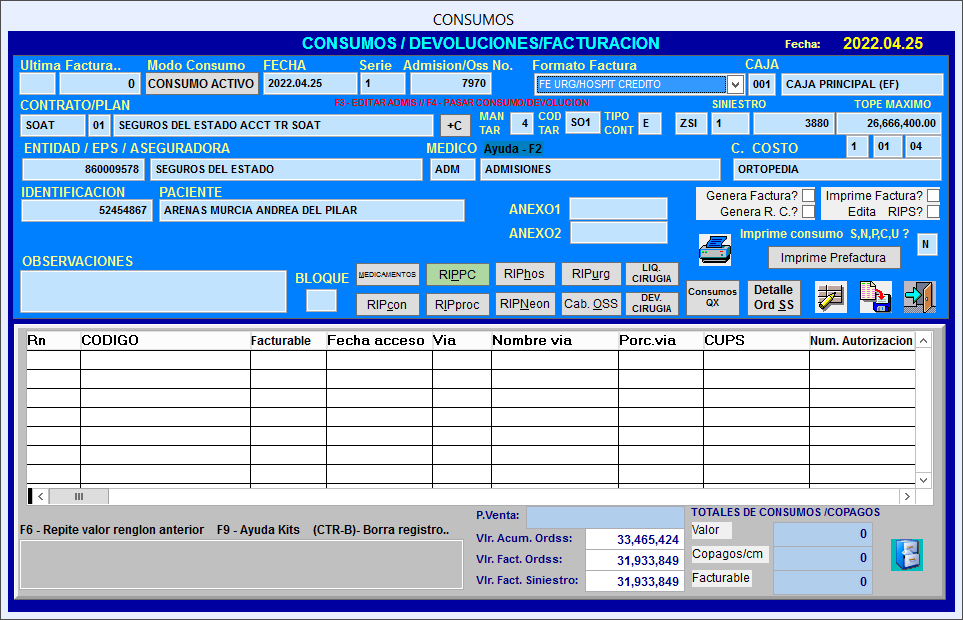
Task: Expand the Formato Factura dropdown
Action: coord(735,84)
